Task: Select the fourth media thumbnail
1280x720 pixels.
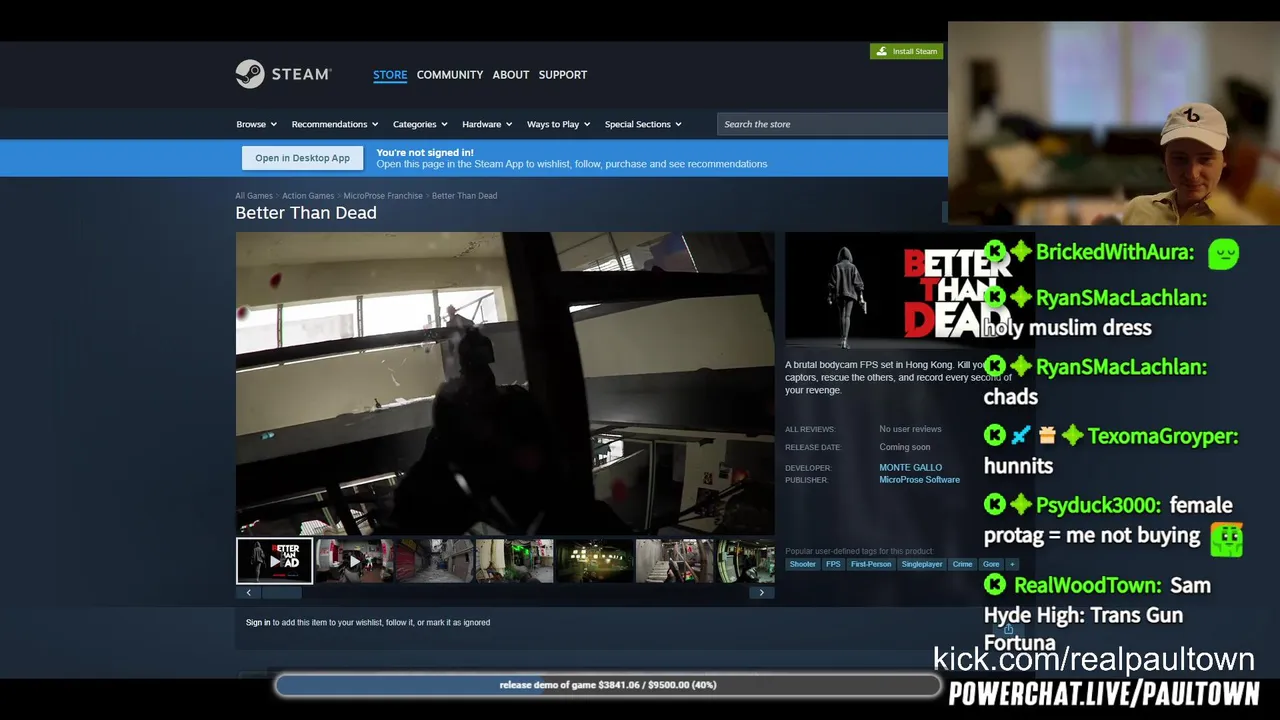Action: pos(514,561)
